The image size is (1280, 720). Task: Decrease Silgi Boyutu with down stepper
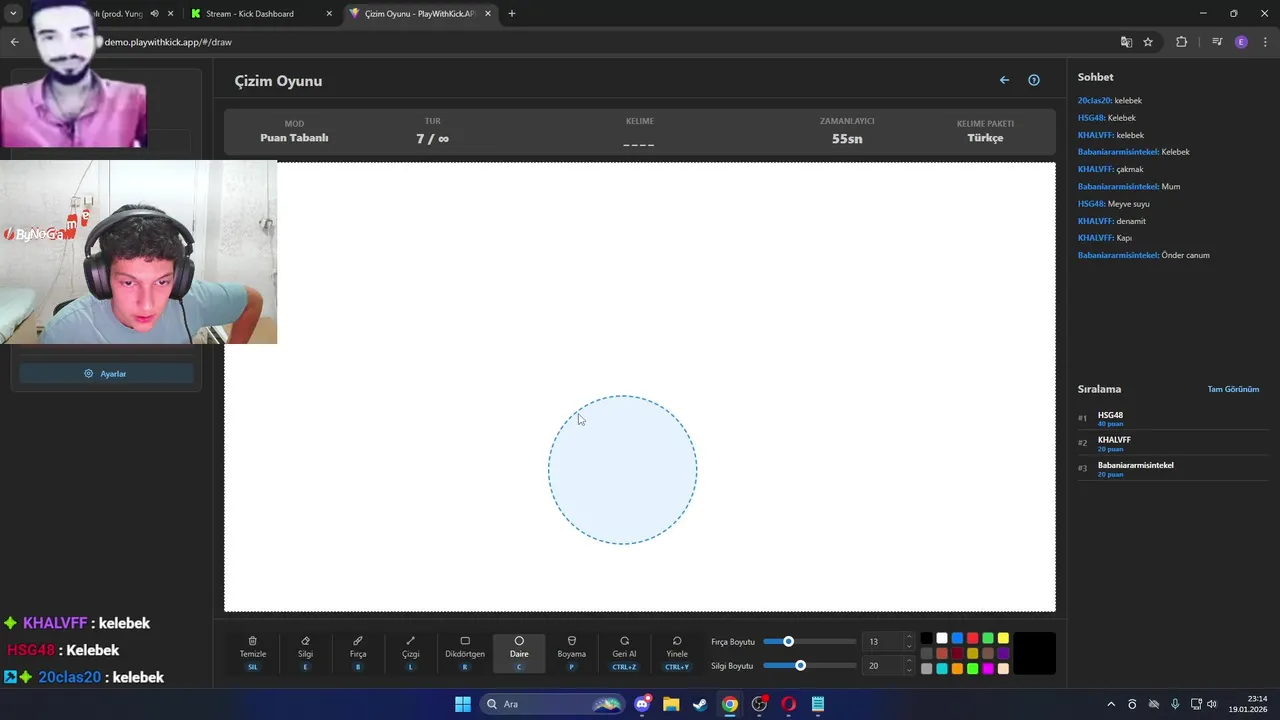click(909, 671)
